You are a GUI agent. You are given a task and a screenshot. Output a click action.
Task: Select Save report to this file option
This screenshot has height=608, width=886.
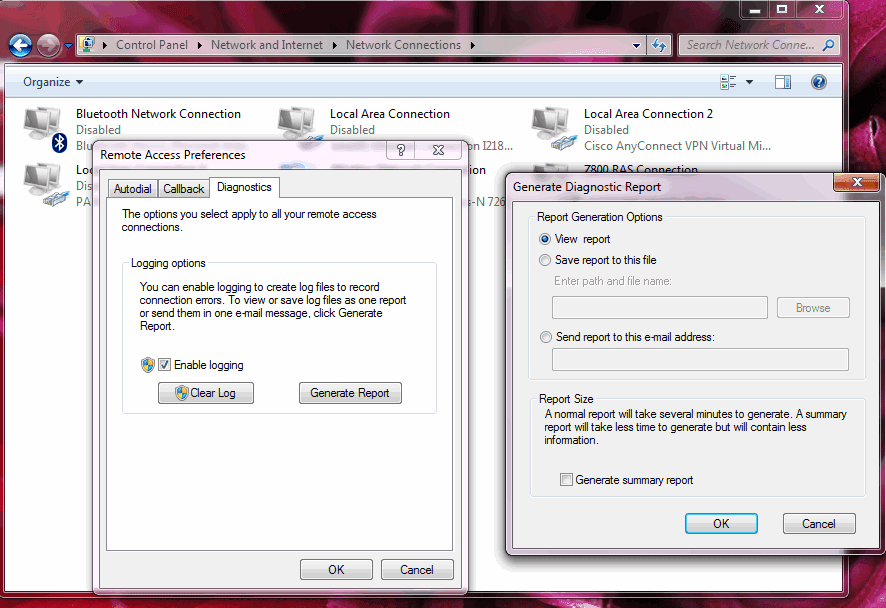(545, 260)
